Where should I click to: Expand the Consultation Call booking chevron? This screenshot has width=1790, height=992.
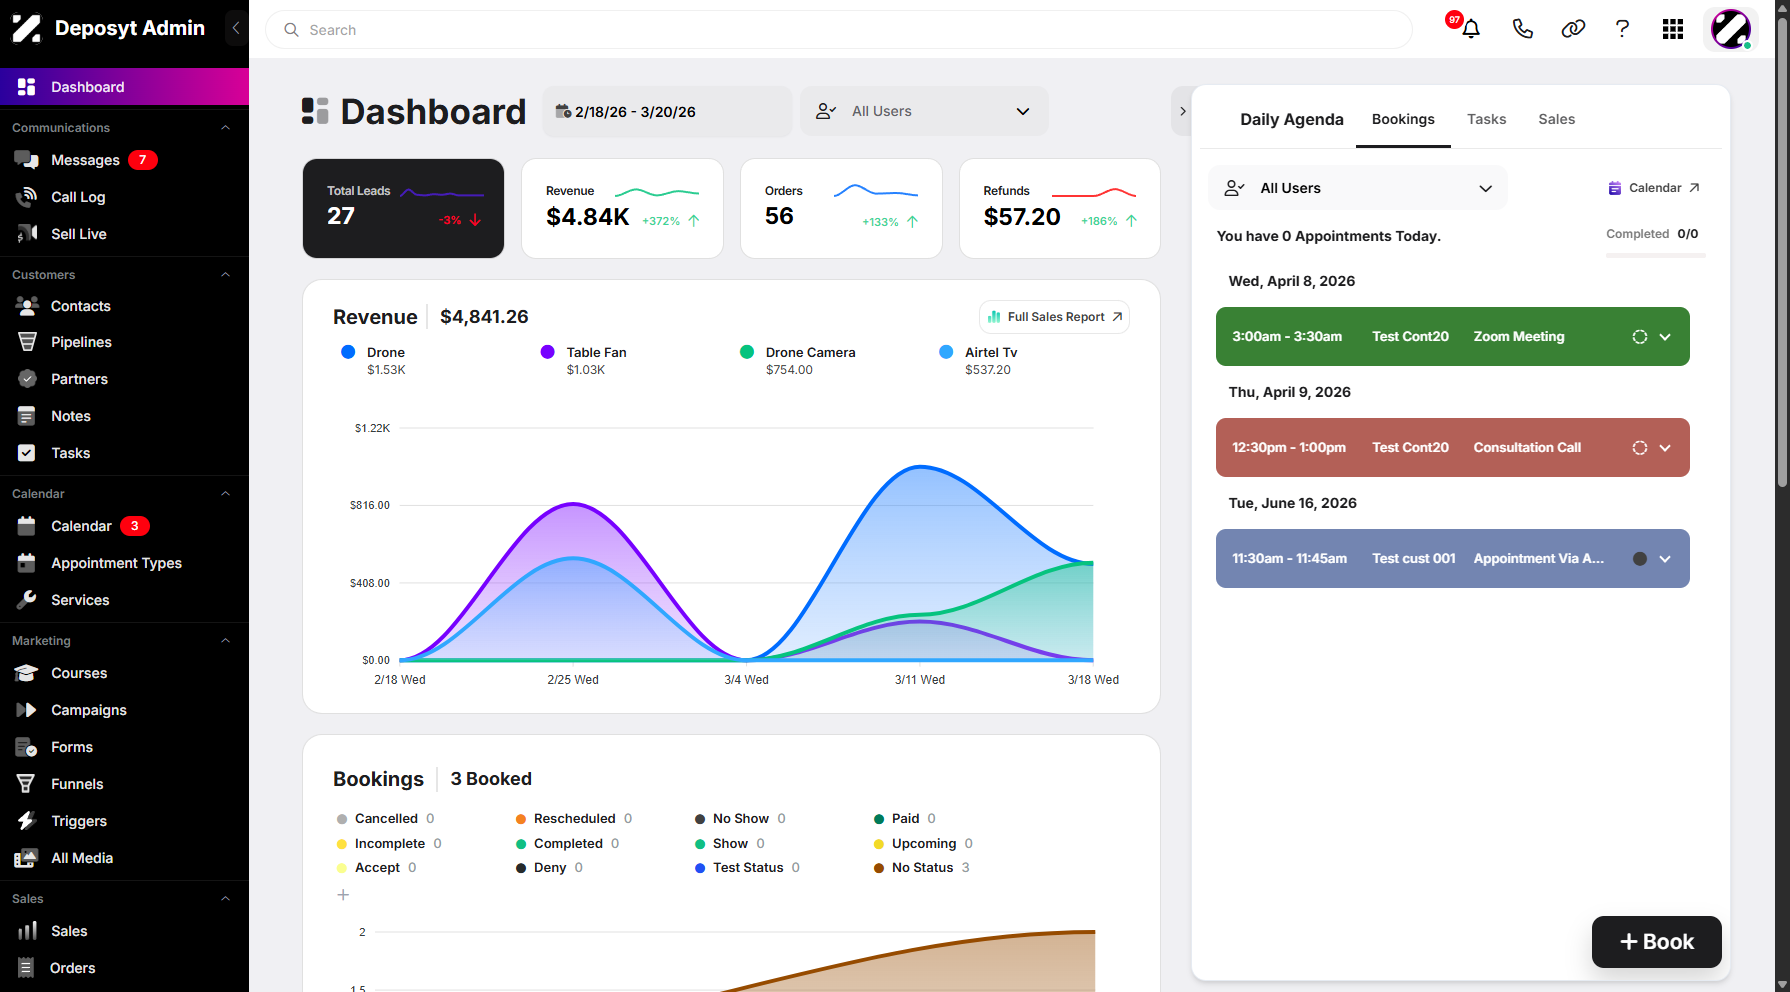[x=1665, y=448]
